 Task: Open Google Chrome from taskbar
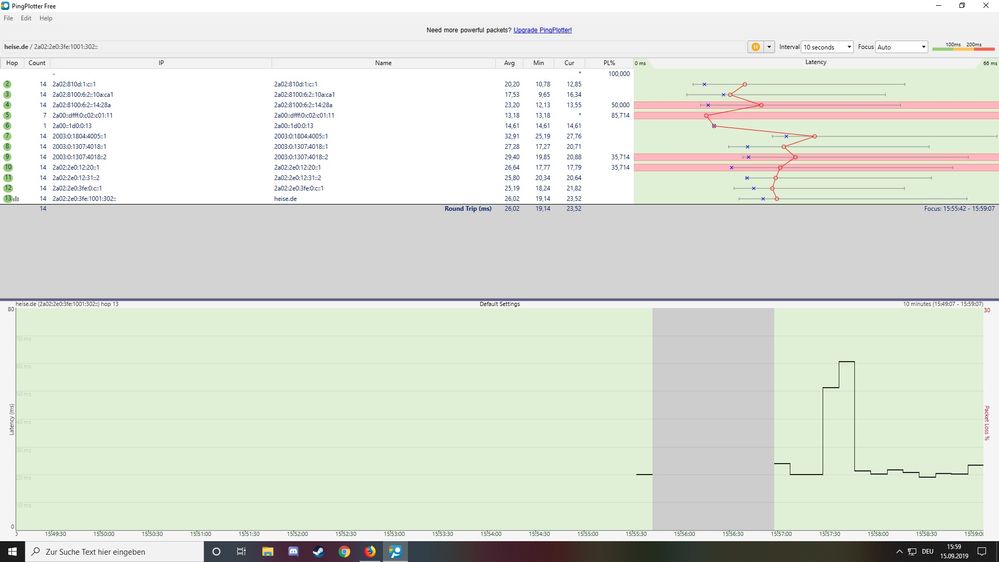(x=344, y=551)
